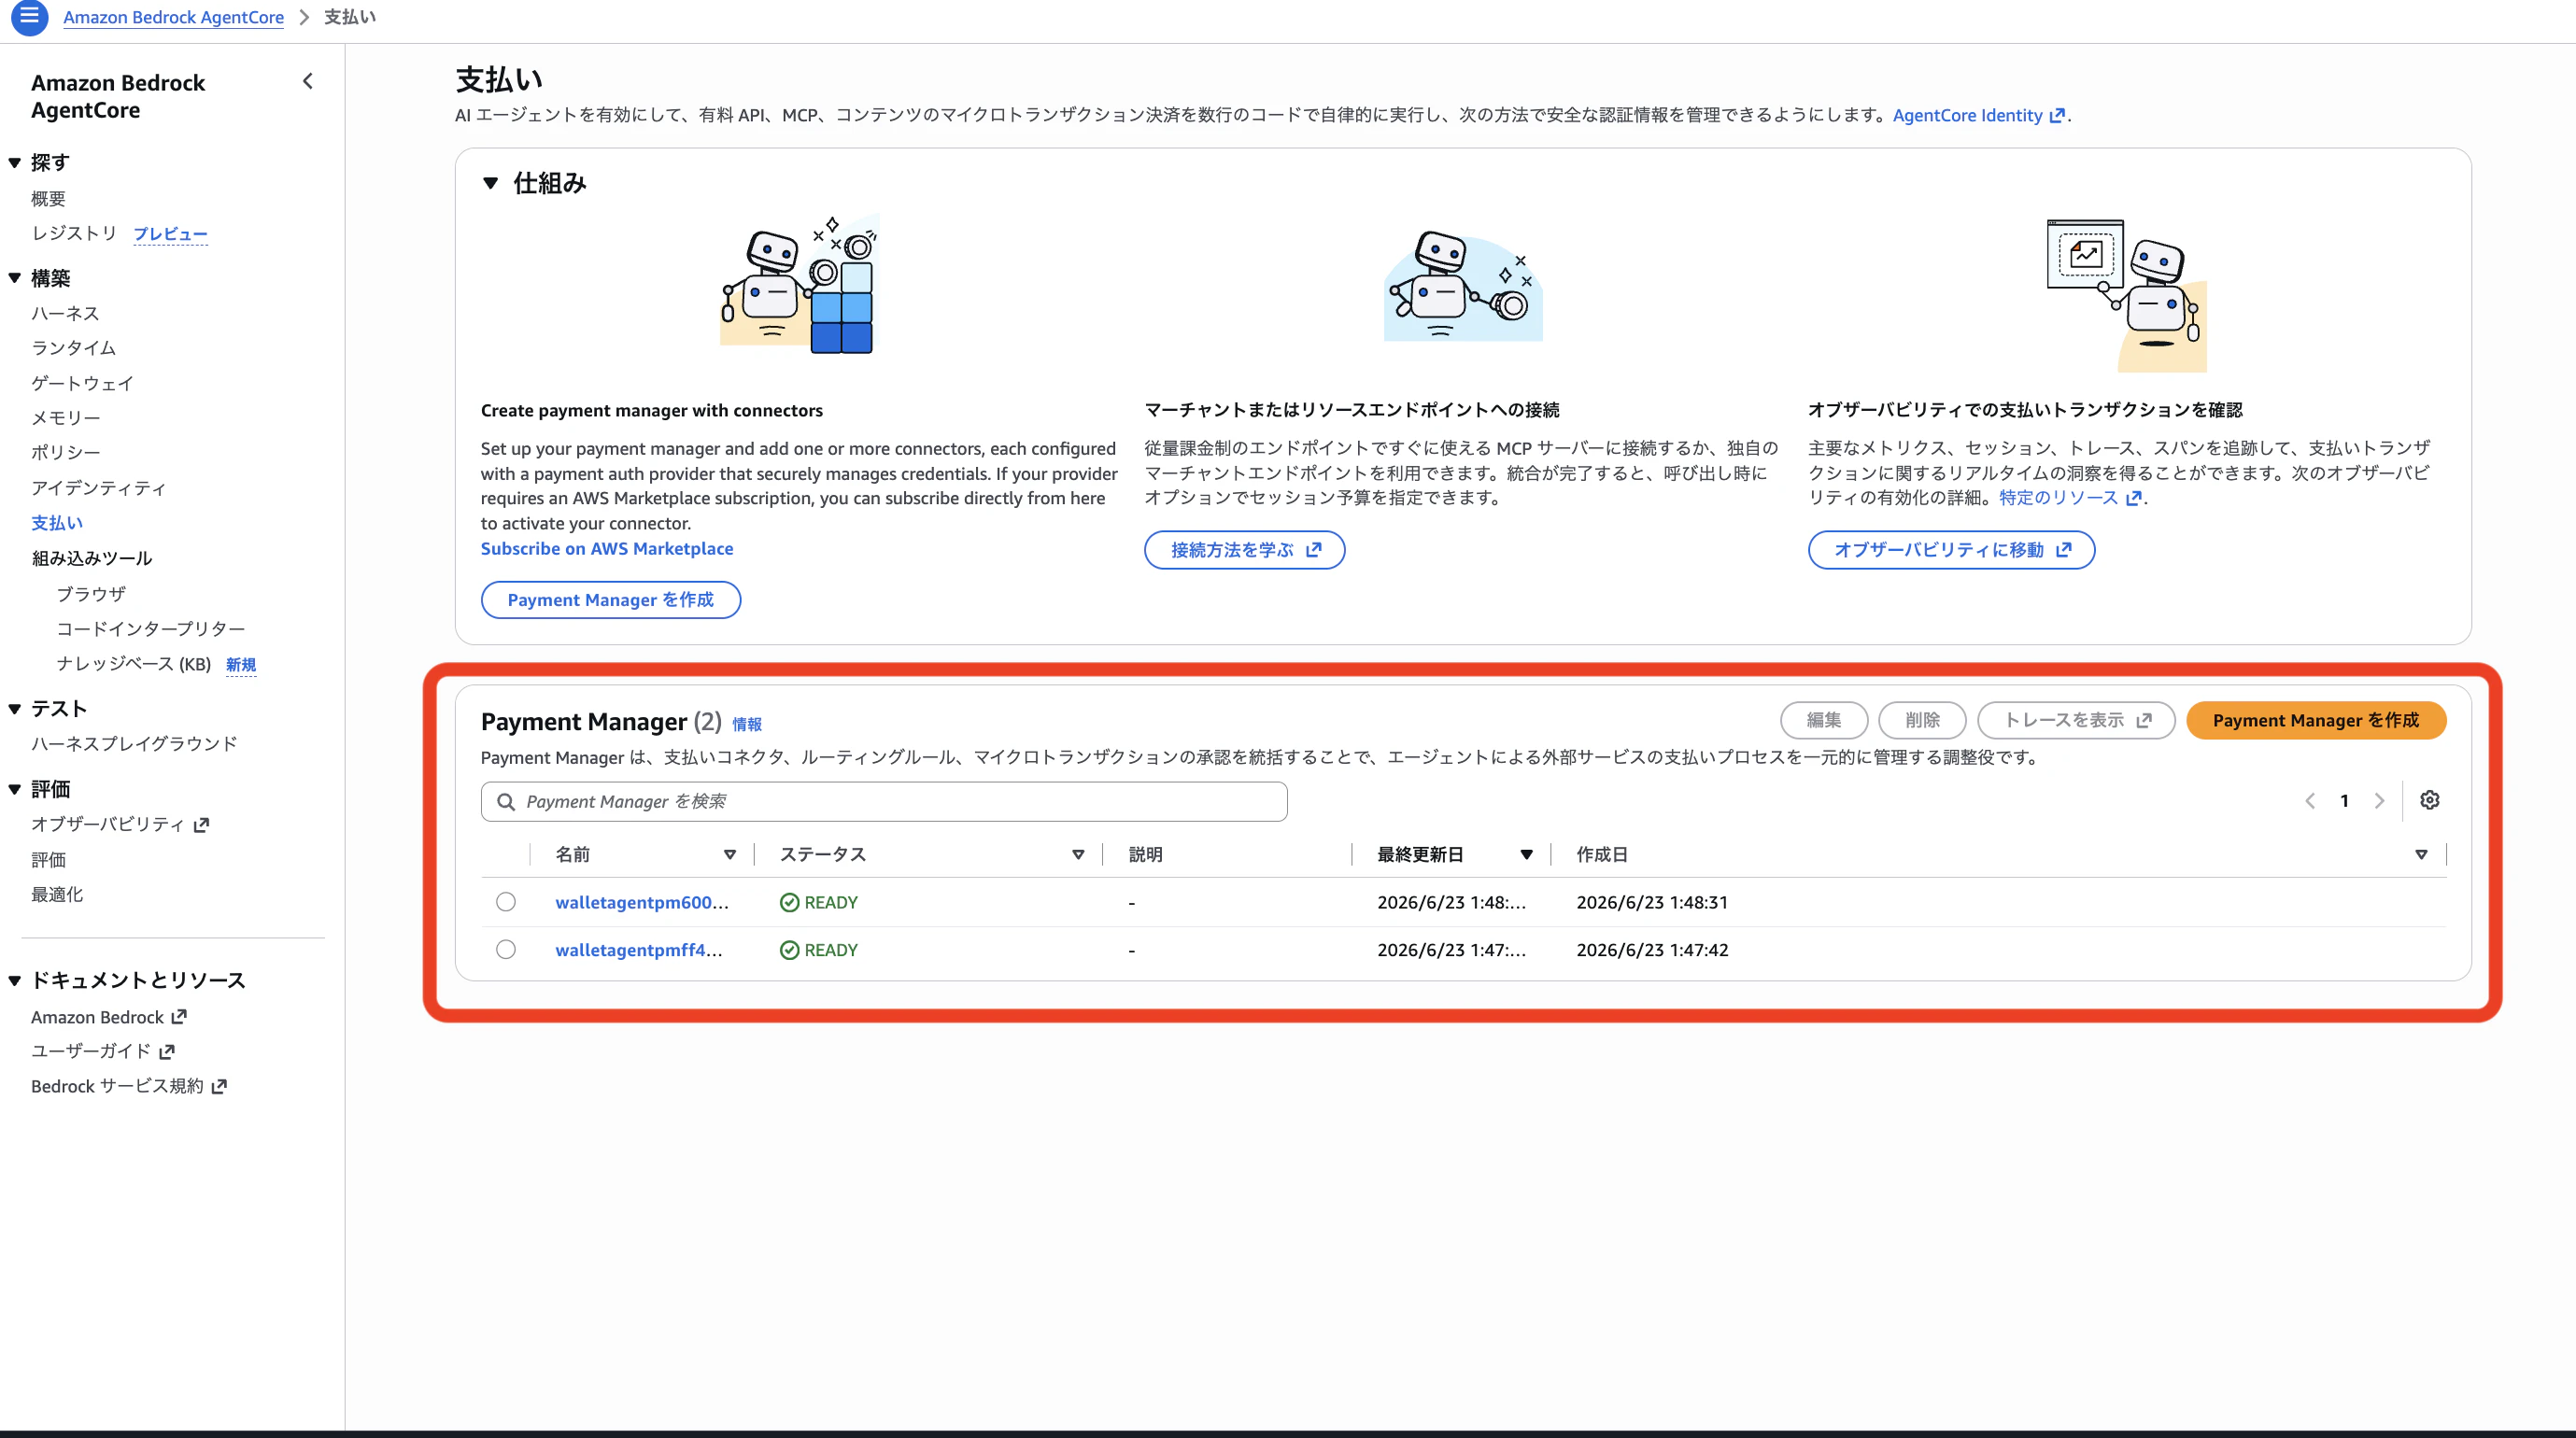The image size is (2576, 1438).
Task: Open AgentCore Identity link
Action: (x=1978, y=115)
